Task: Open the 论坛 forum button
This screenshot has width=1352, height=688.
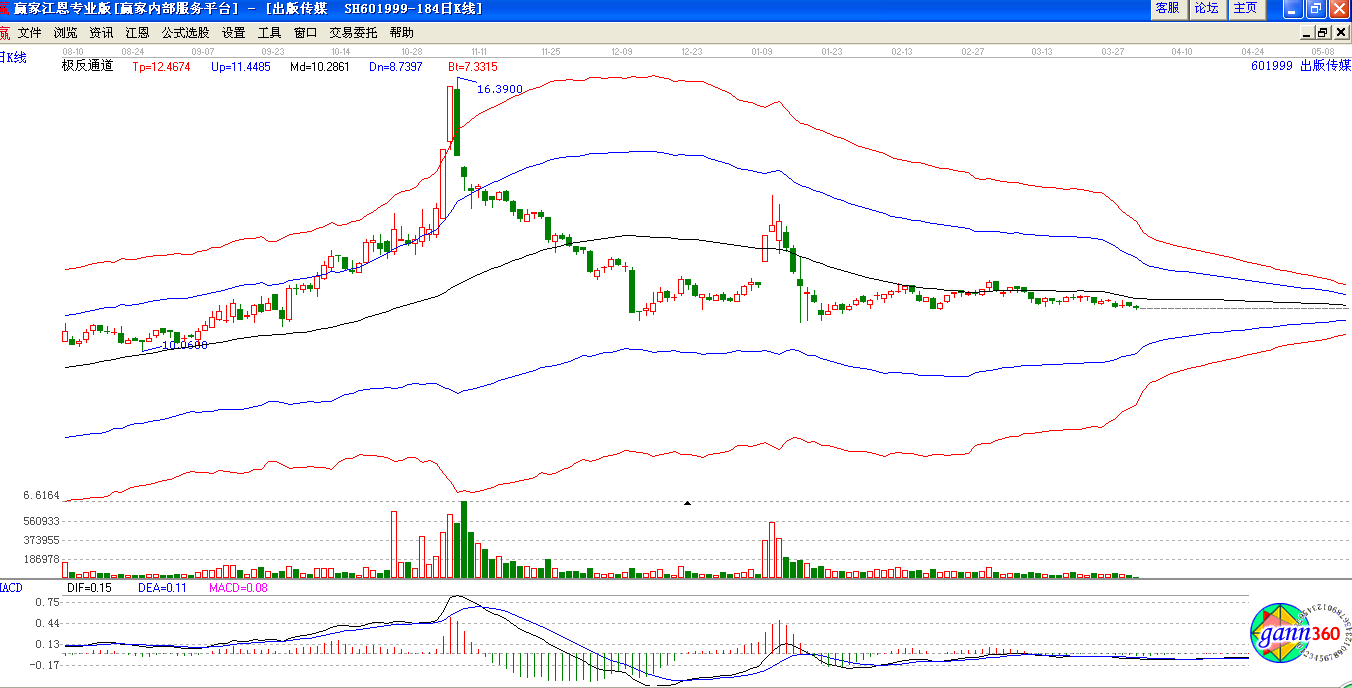Action: point(1206,9)
